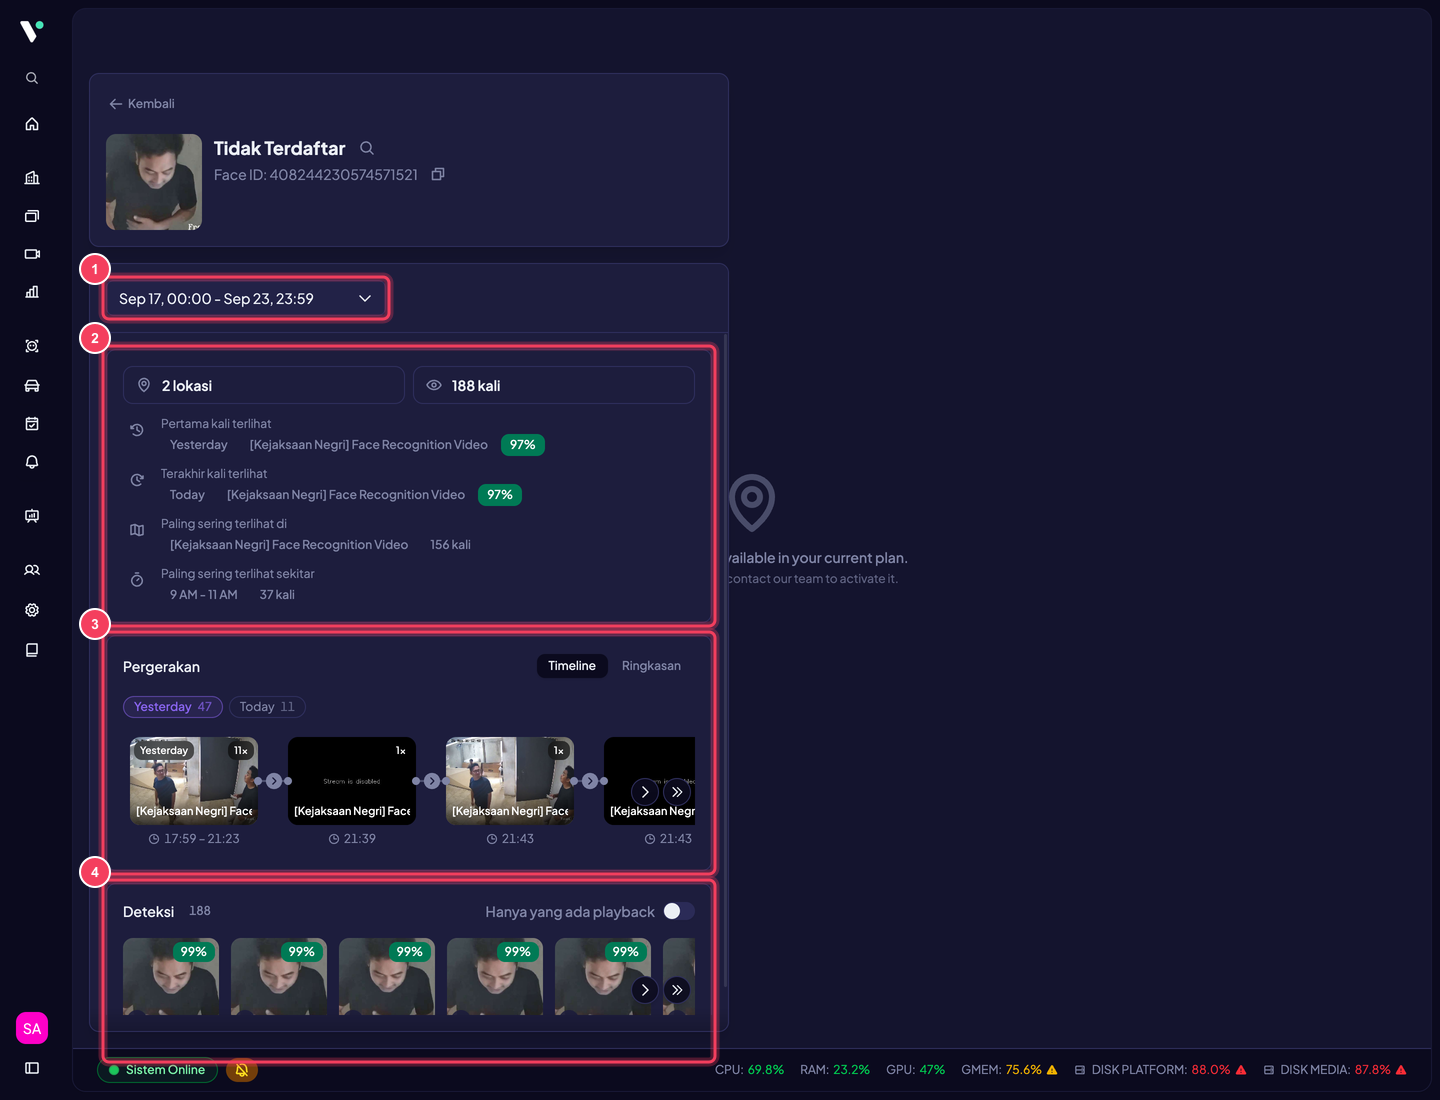Open the settings gear sidebar icon

(x=32, y=610)
